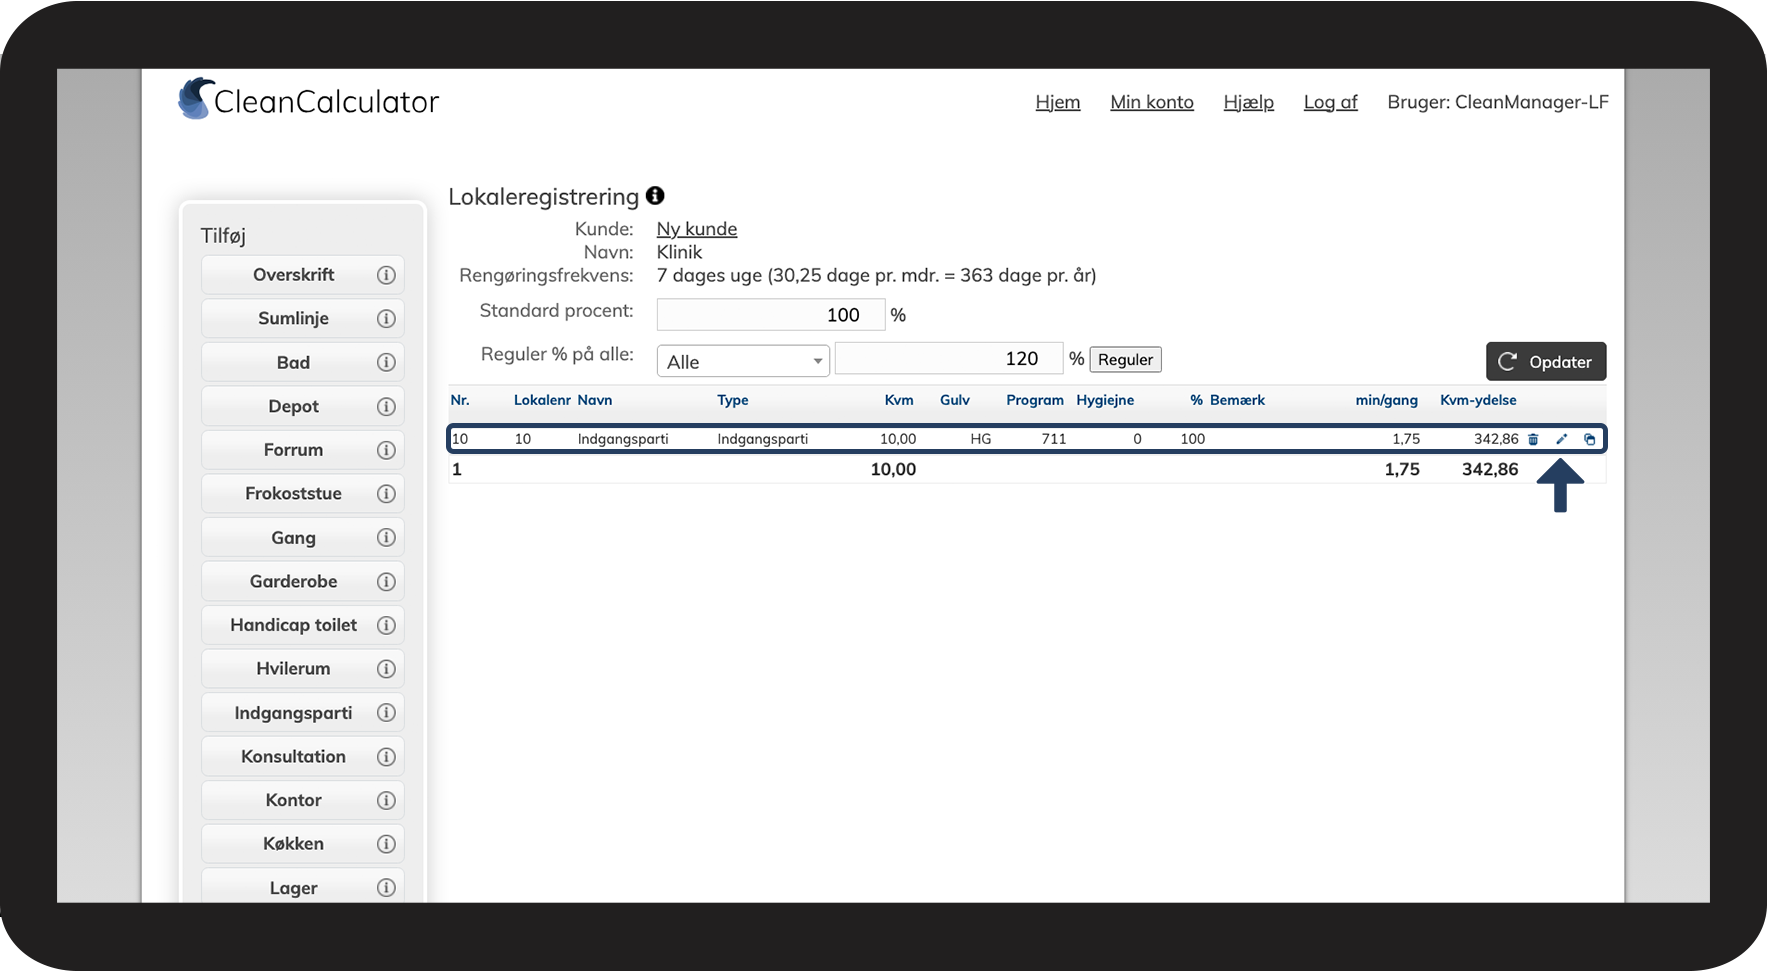Click the Gulv column header
Image resolution: width=1767 pixels, height=971 pixels.
pos(955,400)
